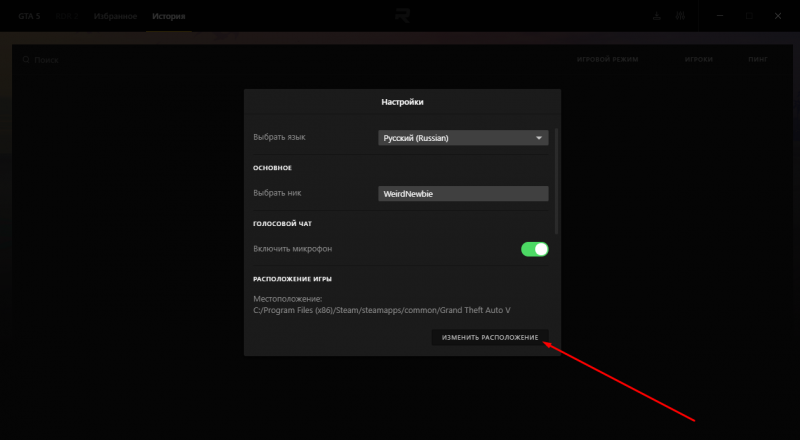This screenshot has width=800, height=440.
Task: Click the arrow on the Русский (Russian) combo box
Action: click(539, 138)
